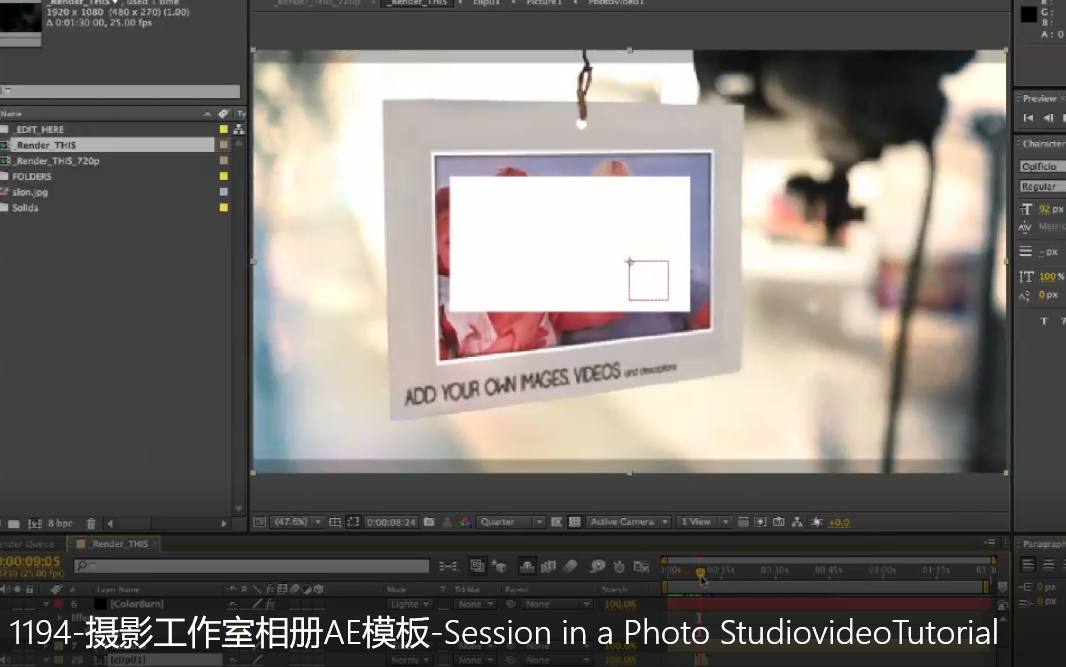Screen dimensions: 1066x667
Task: Close the _Render_THIS timeline tab
Action: coord(155,543)
